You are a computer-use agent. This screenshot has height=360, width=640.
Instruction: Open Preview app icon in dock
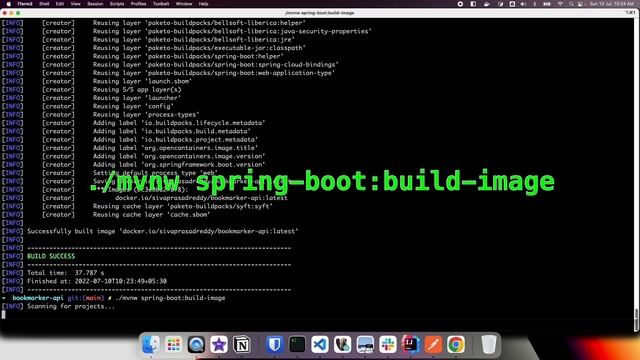tap(365, 344)
